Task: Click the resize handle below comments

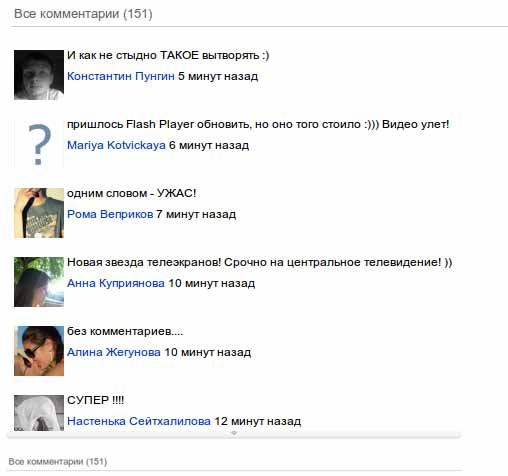Action: click(x=234, y=433)
